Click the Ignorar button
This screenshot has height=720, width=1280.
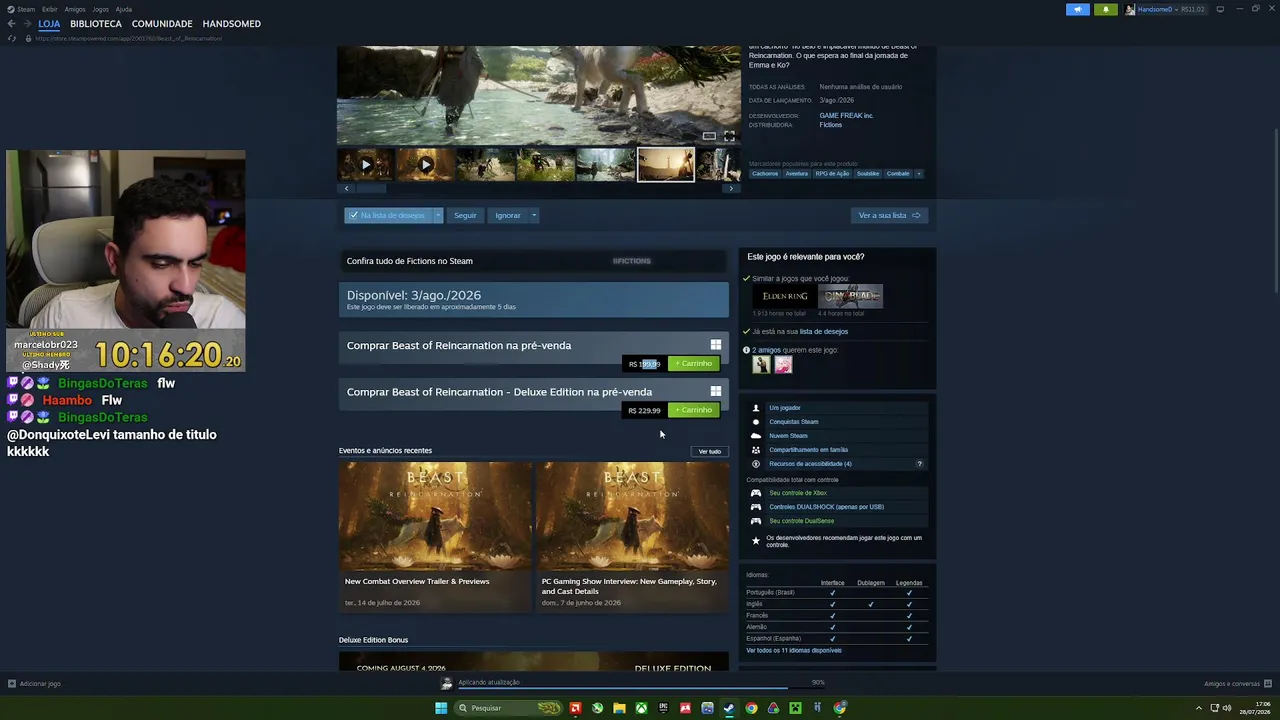[508, 215]
